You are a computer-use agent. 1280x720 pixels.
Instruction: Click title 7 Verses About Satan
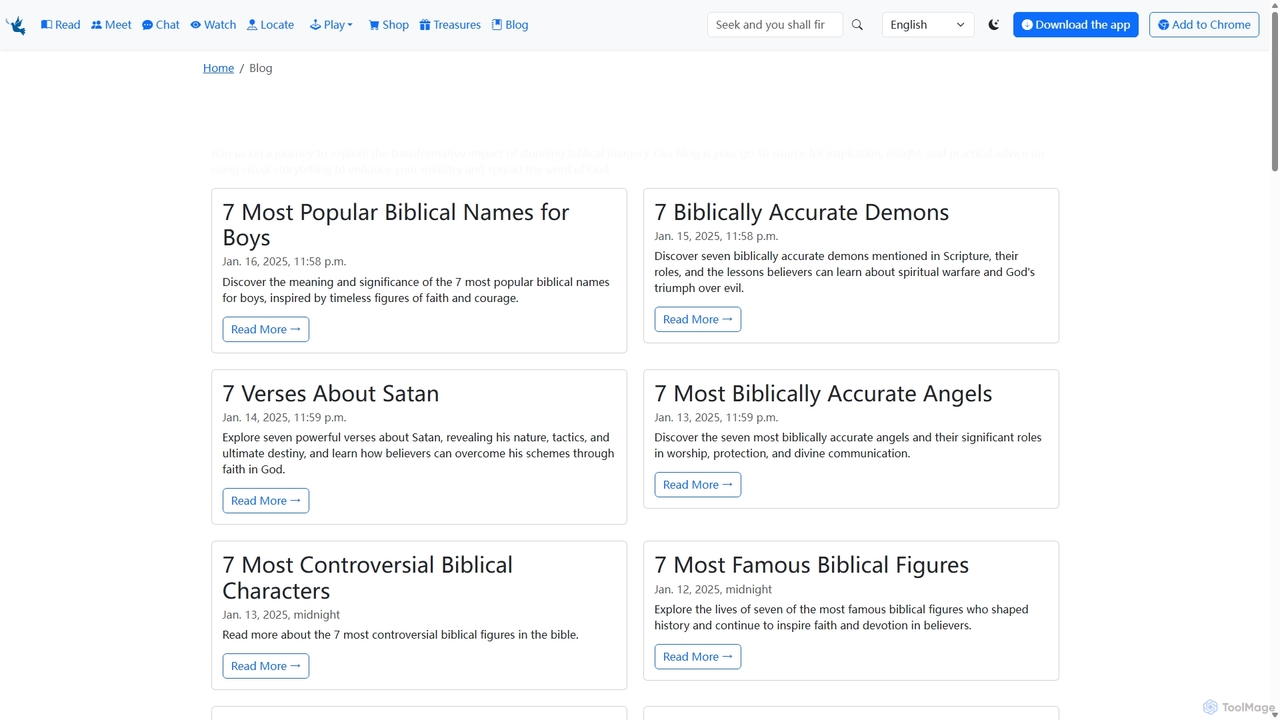331,393
